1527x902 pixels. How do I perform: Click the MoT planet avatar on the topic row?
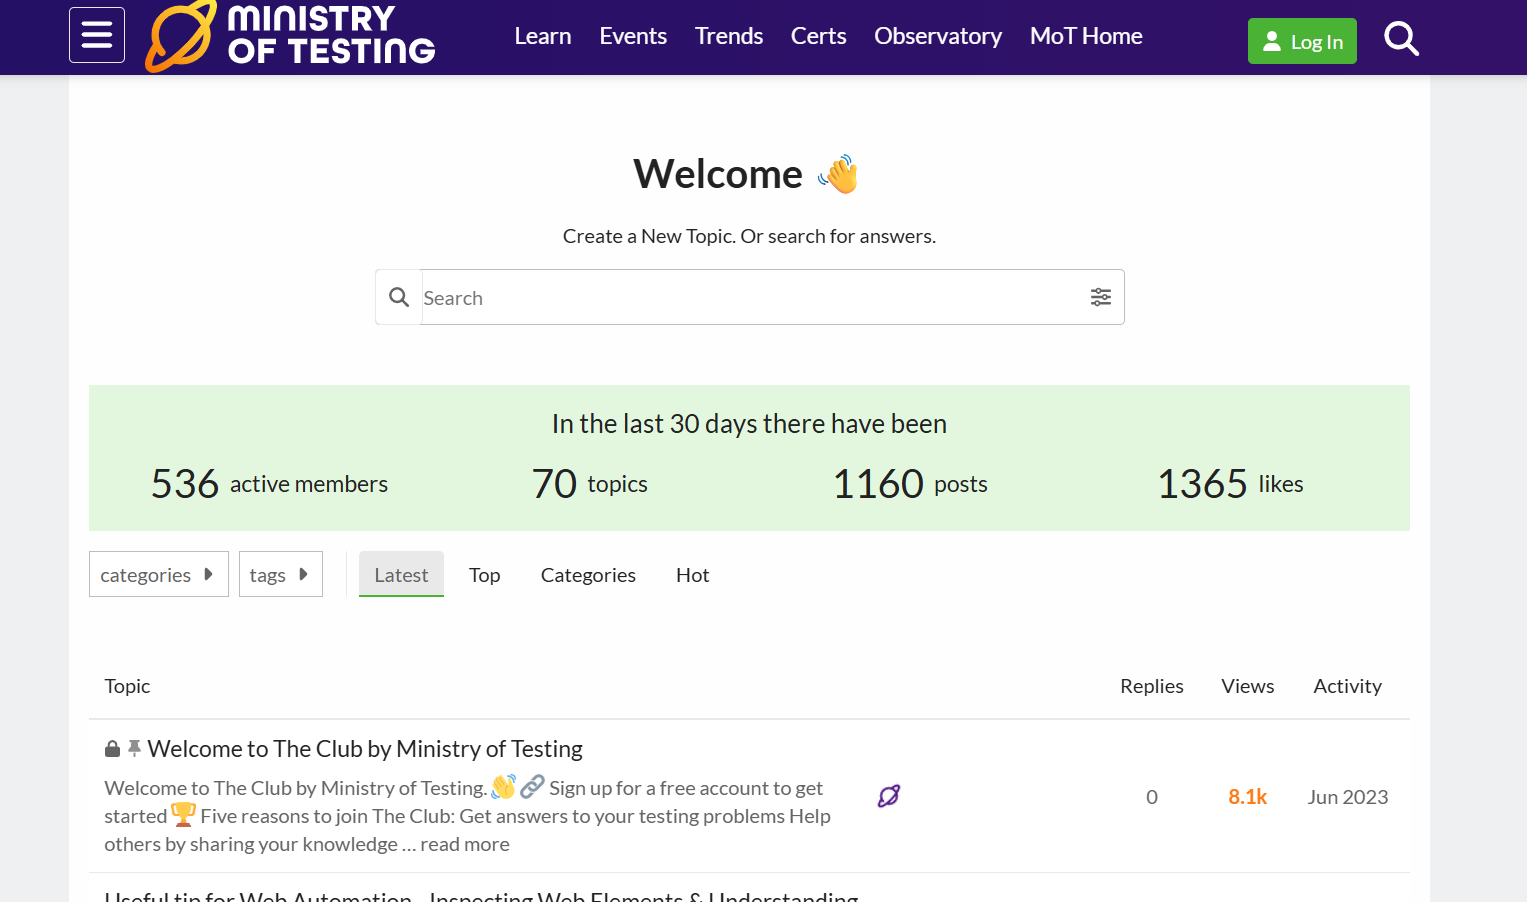[x=888, y=796]
